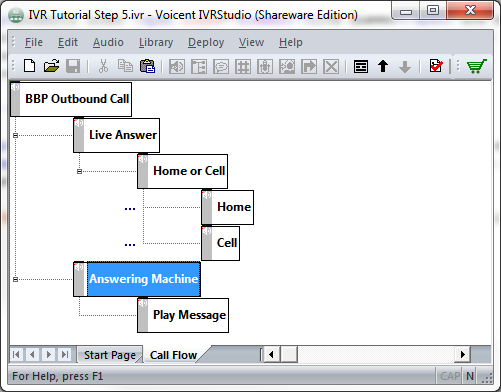Collapse the Live Answer branch
501x392 pixels.
tap(15, 135)
